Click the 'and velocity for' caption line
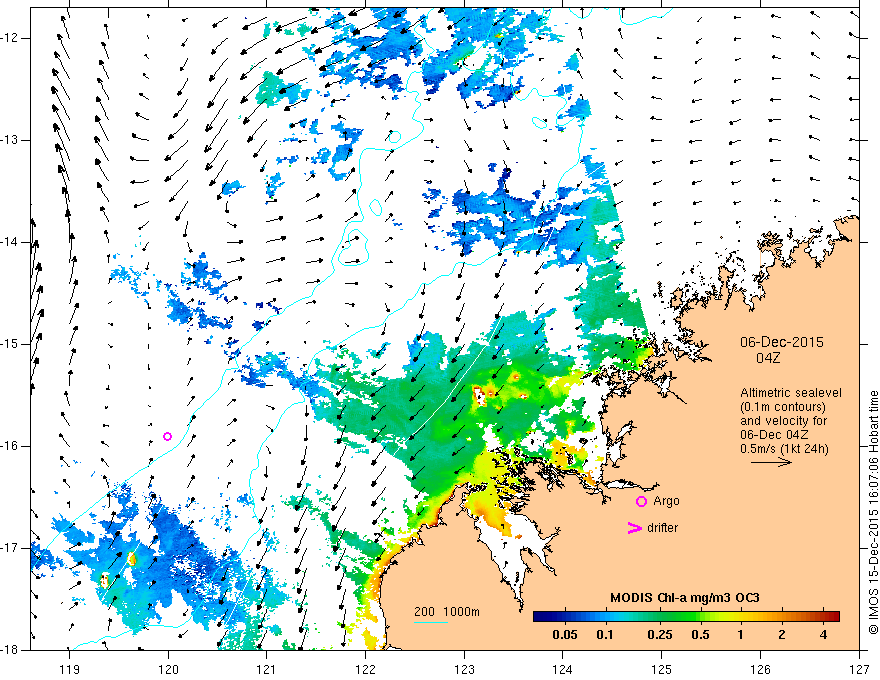Viewport: 880px width, 680px height. (783, 421)
